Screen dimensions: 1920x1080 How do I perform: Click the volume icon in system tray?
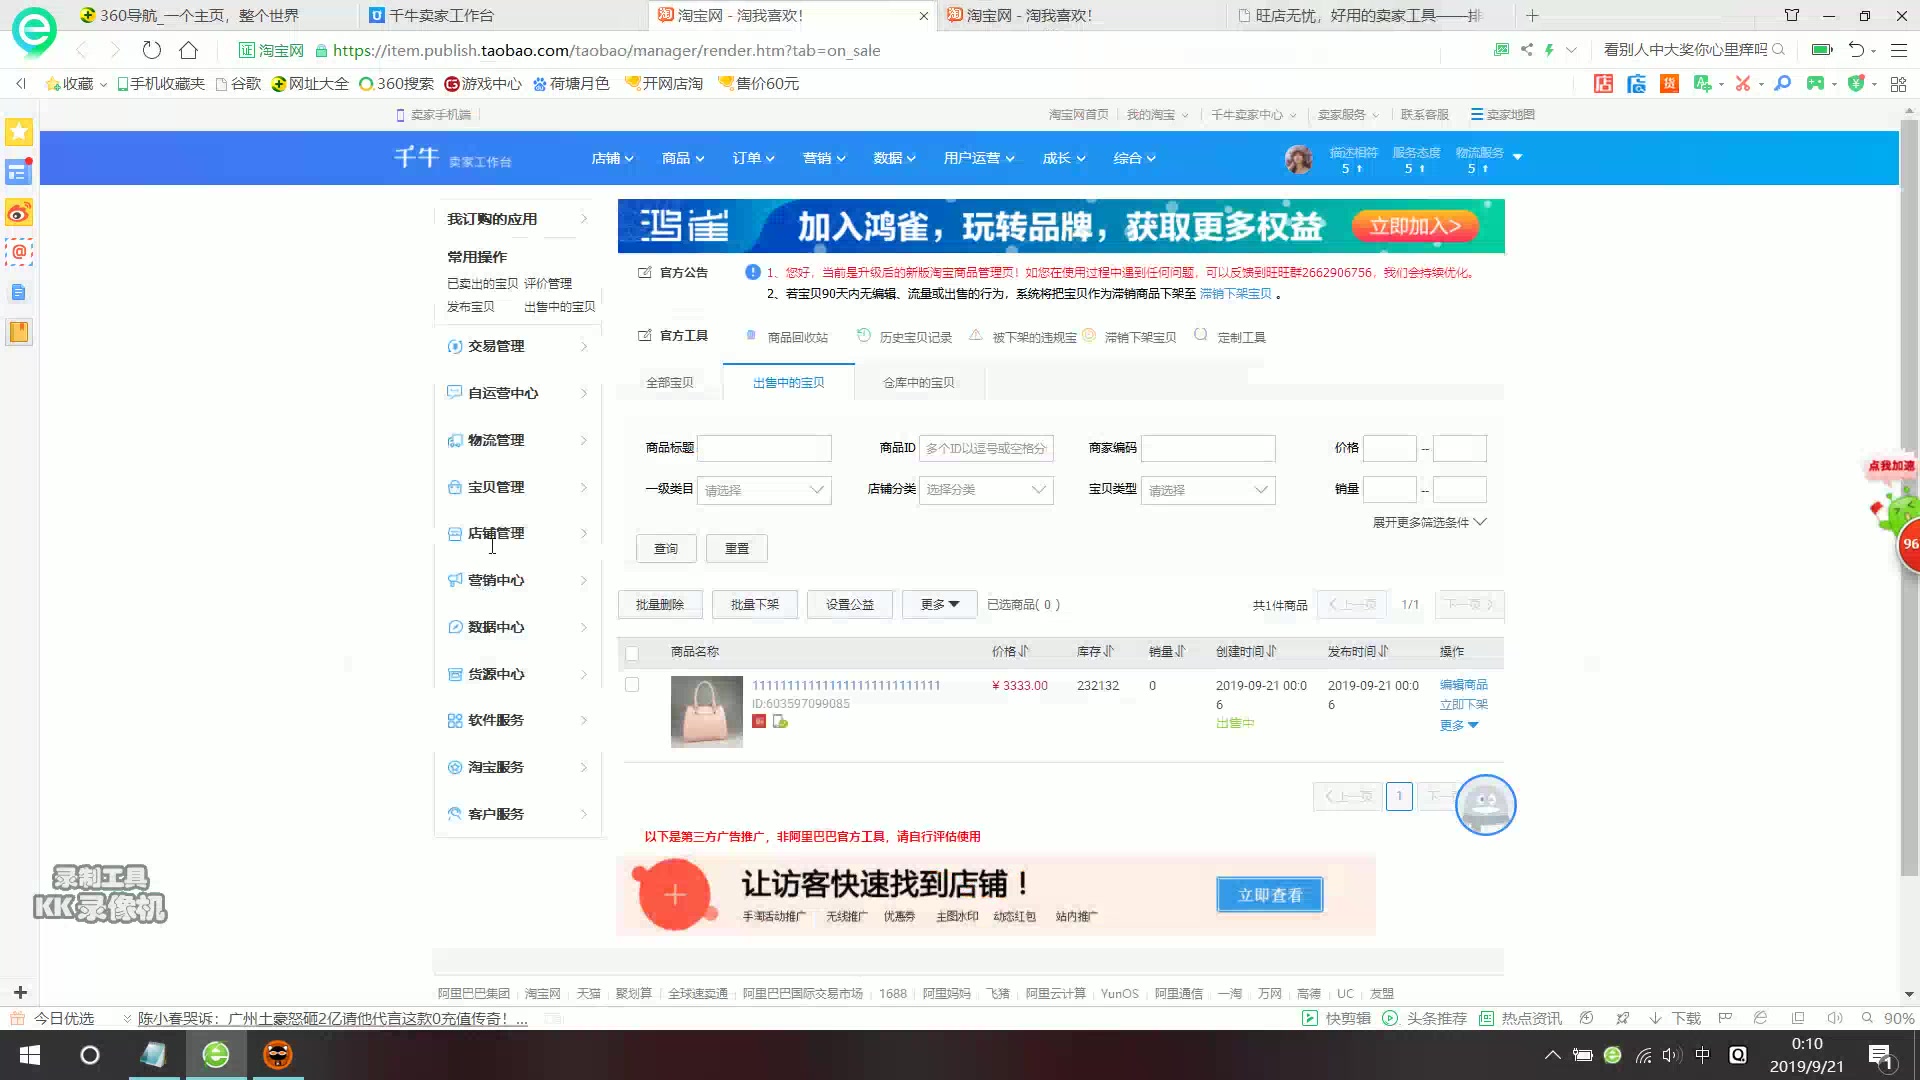(1671, 1055)
